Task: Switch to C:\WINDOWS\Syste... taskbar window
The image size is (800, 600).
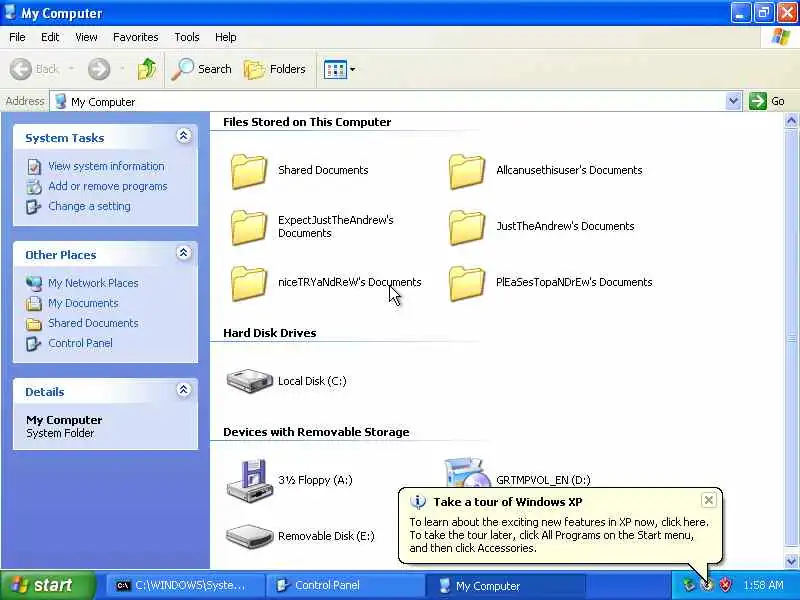Action: pyautogui.click(x=184, y=585)
